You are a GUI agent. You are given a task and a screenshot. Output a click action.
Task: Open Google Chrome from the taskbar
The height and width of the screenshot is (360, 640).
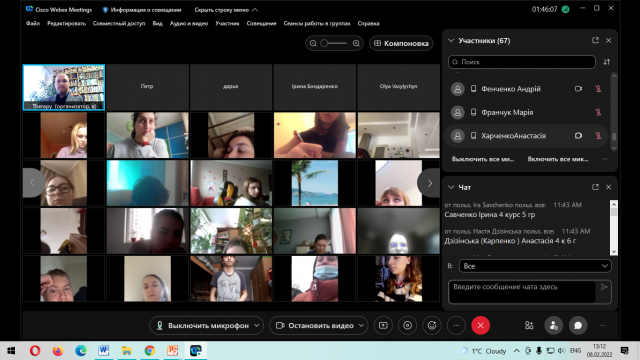(150, 351)
